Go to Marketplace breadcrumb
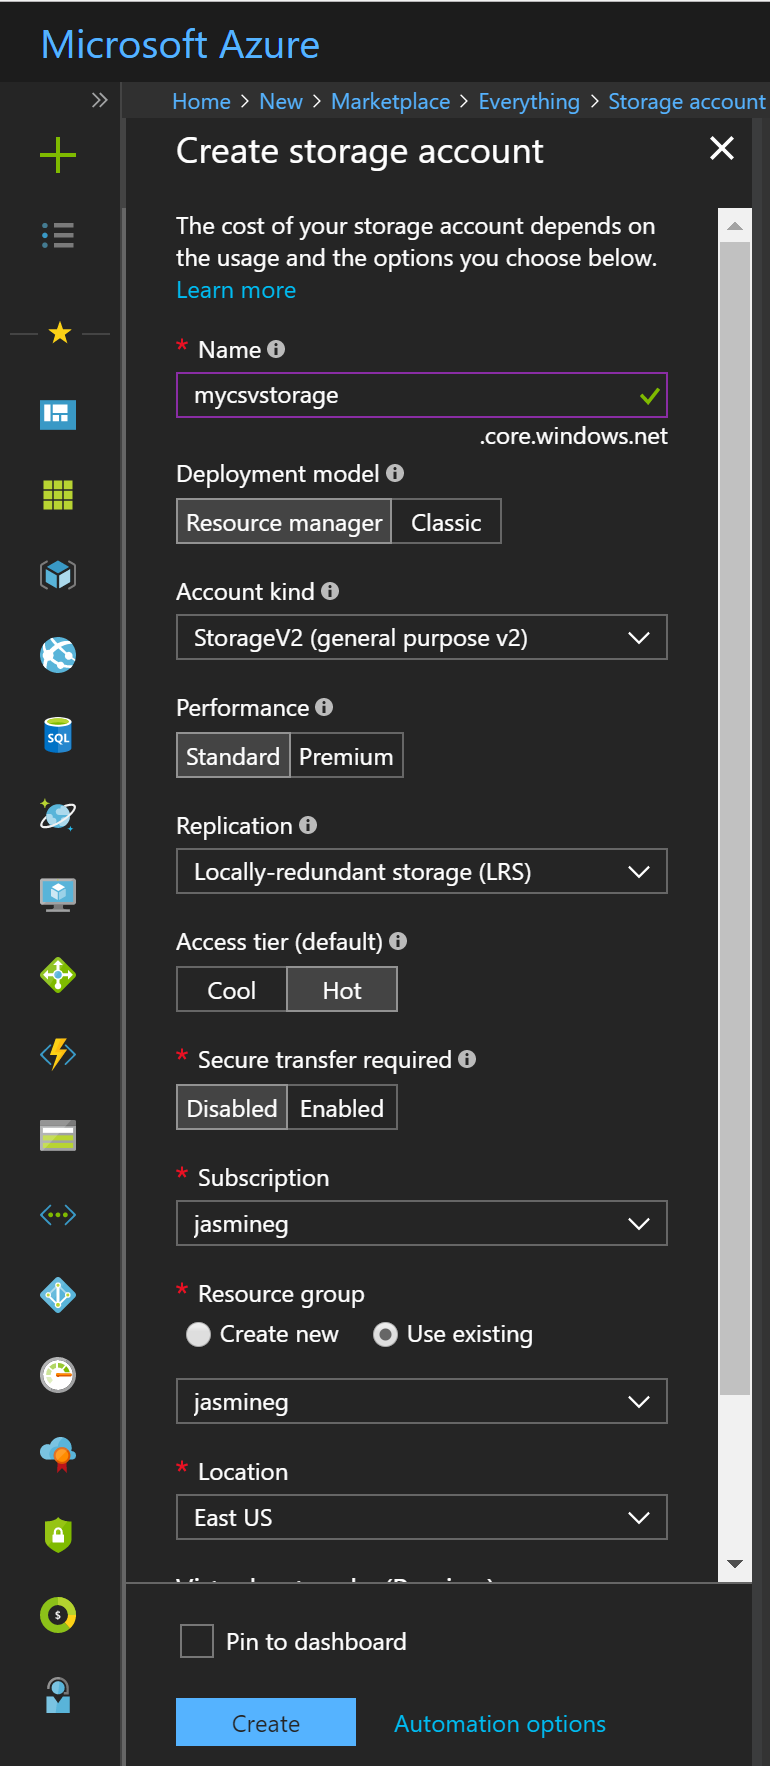770x1766 pixels. tap(390, 102)
